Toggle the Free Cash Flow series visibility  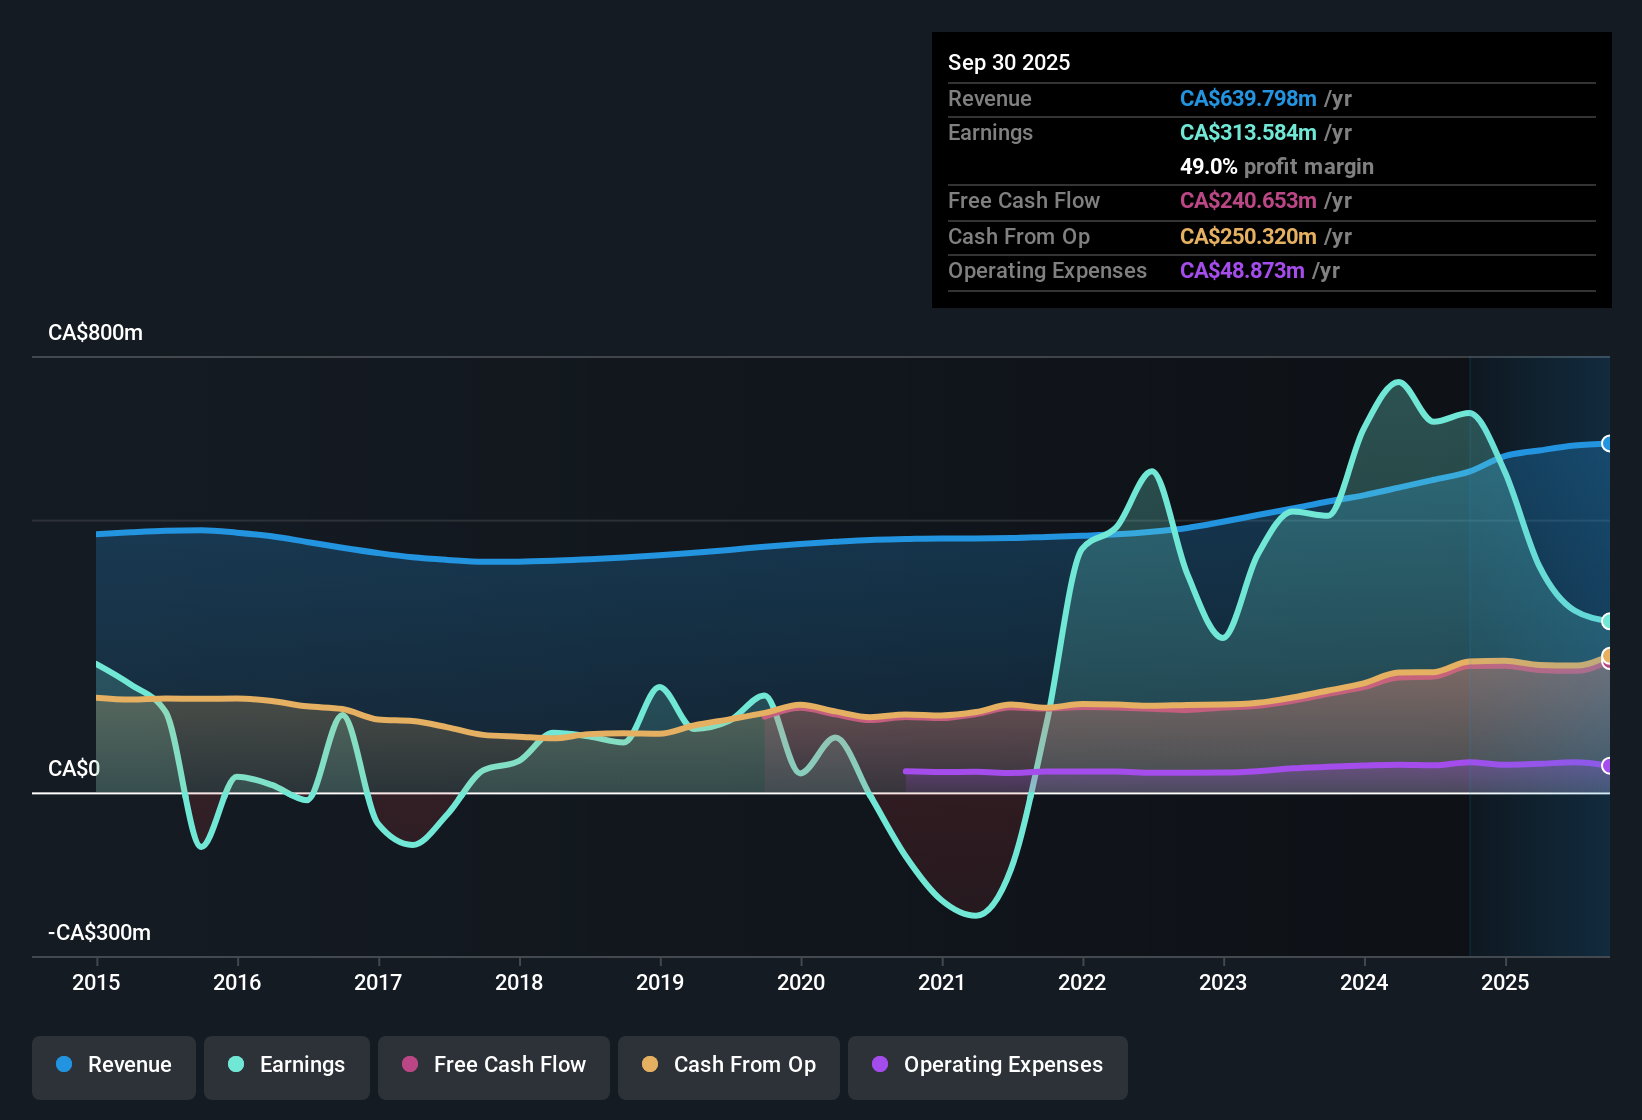click(493, 1065)
